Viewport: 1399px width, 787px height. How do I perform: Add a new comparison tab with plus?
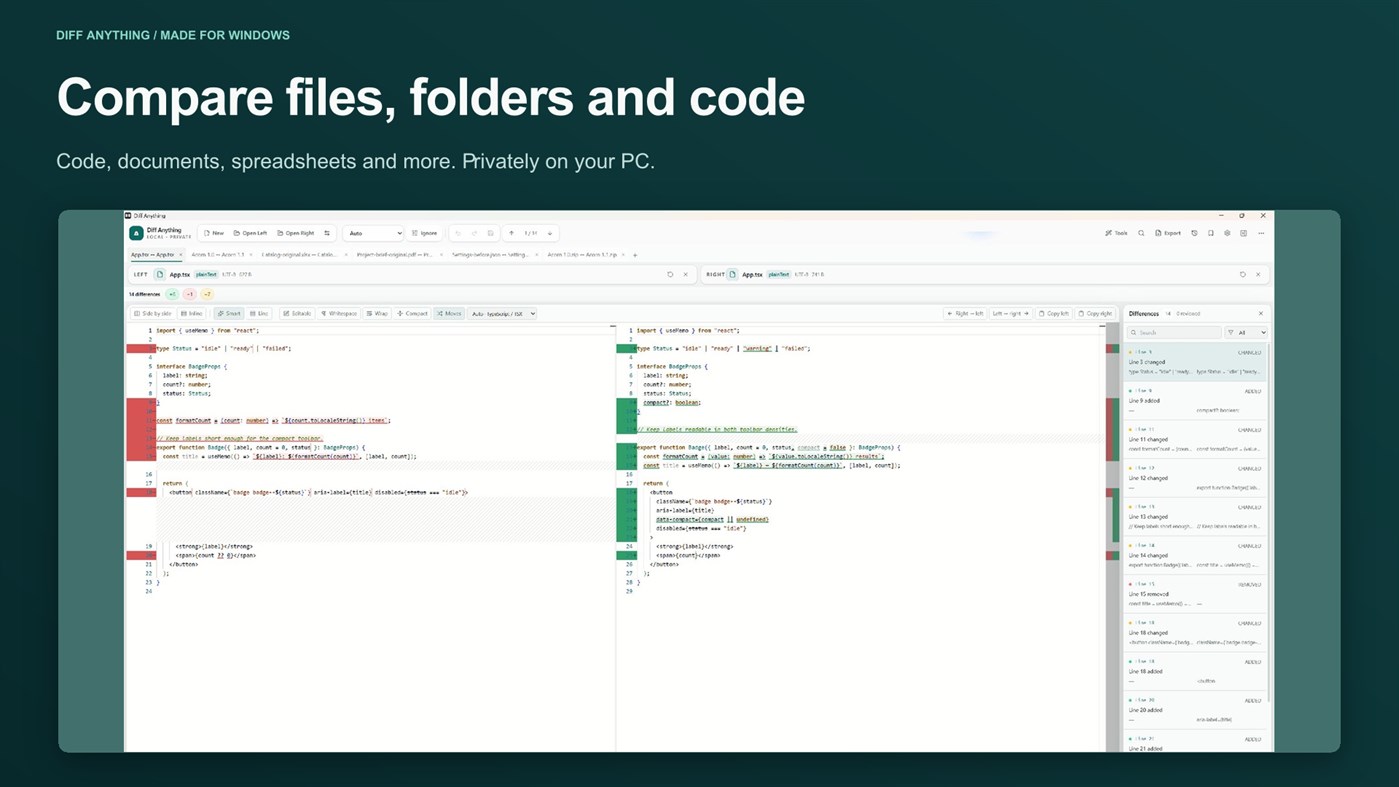635,255
